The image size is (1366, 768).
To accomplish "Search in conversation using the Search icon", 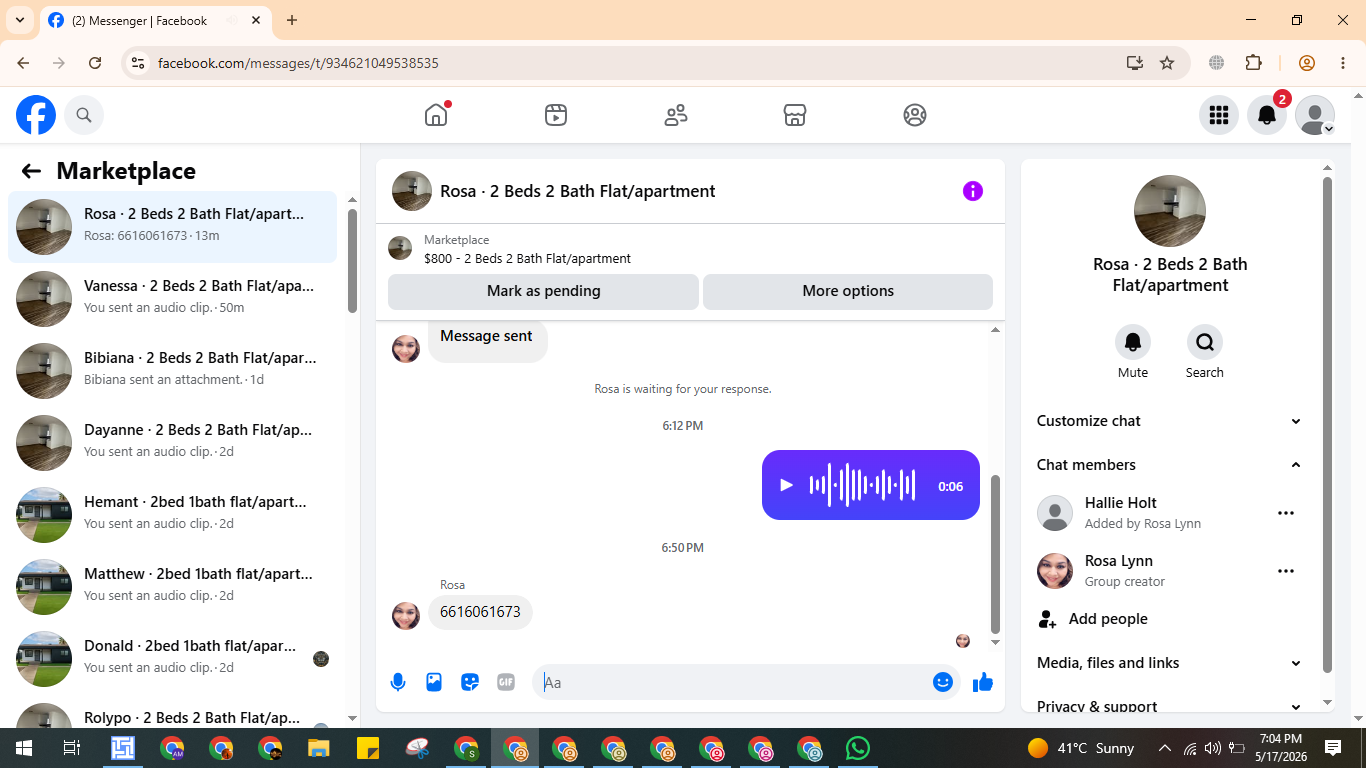I will tap(1205, 342).
